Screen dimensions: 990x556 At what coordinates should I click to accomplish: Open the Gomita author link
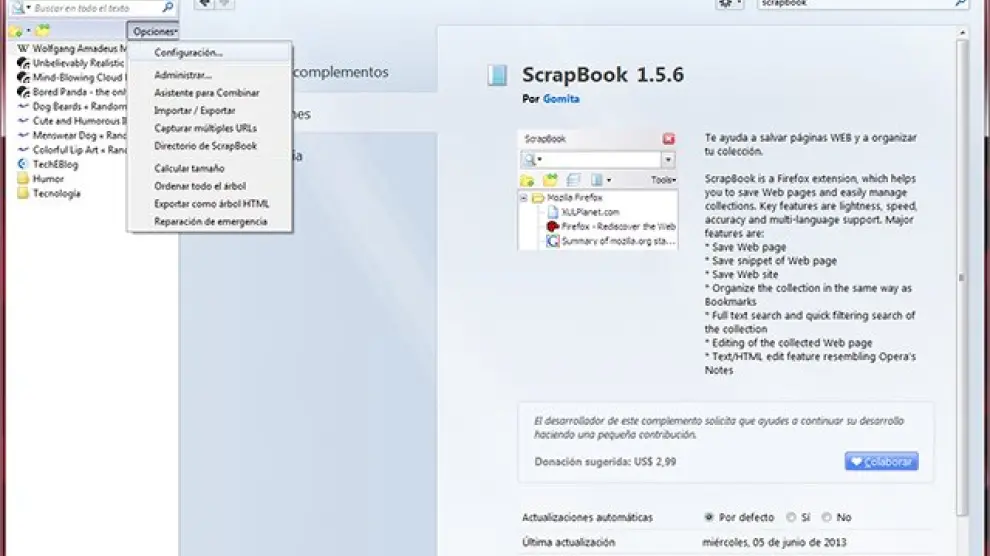561,99
